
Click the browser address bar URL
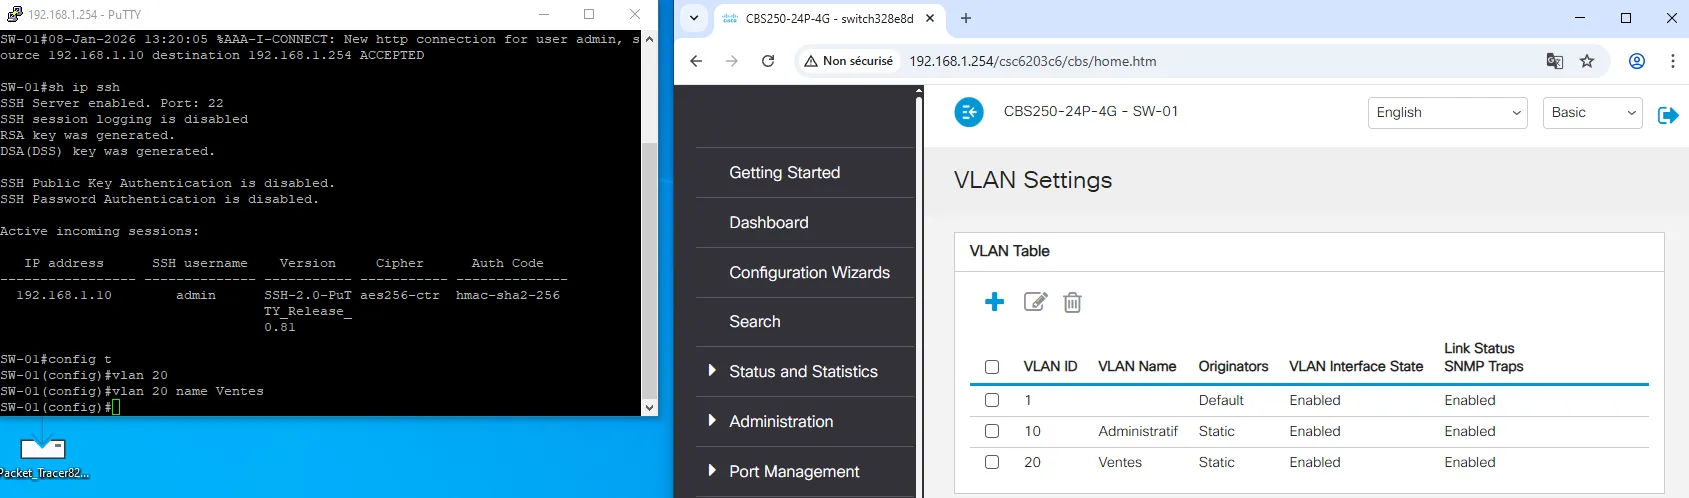click(x=1033, y=61)
